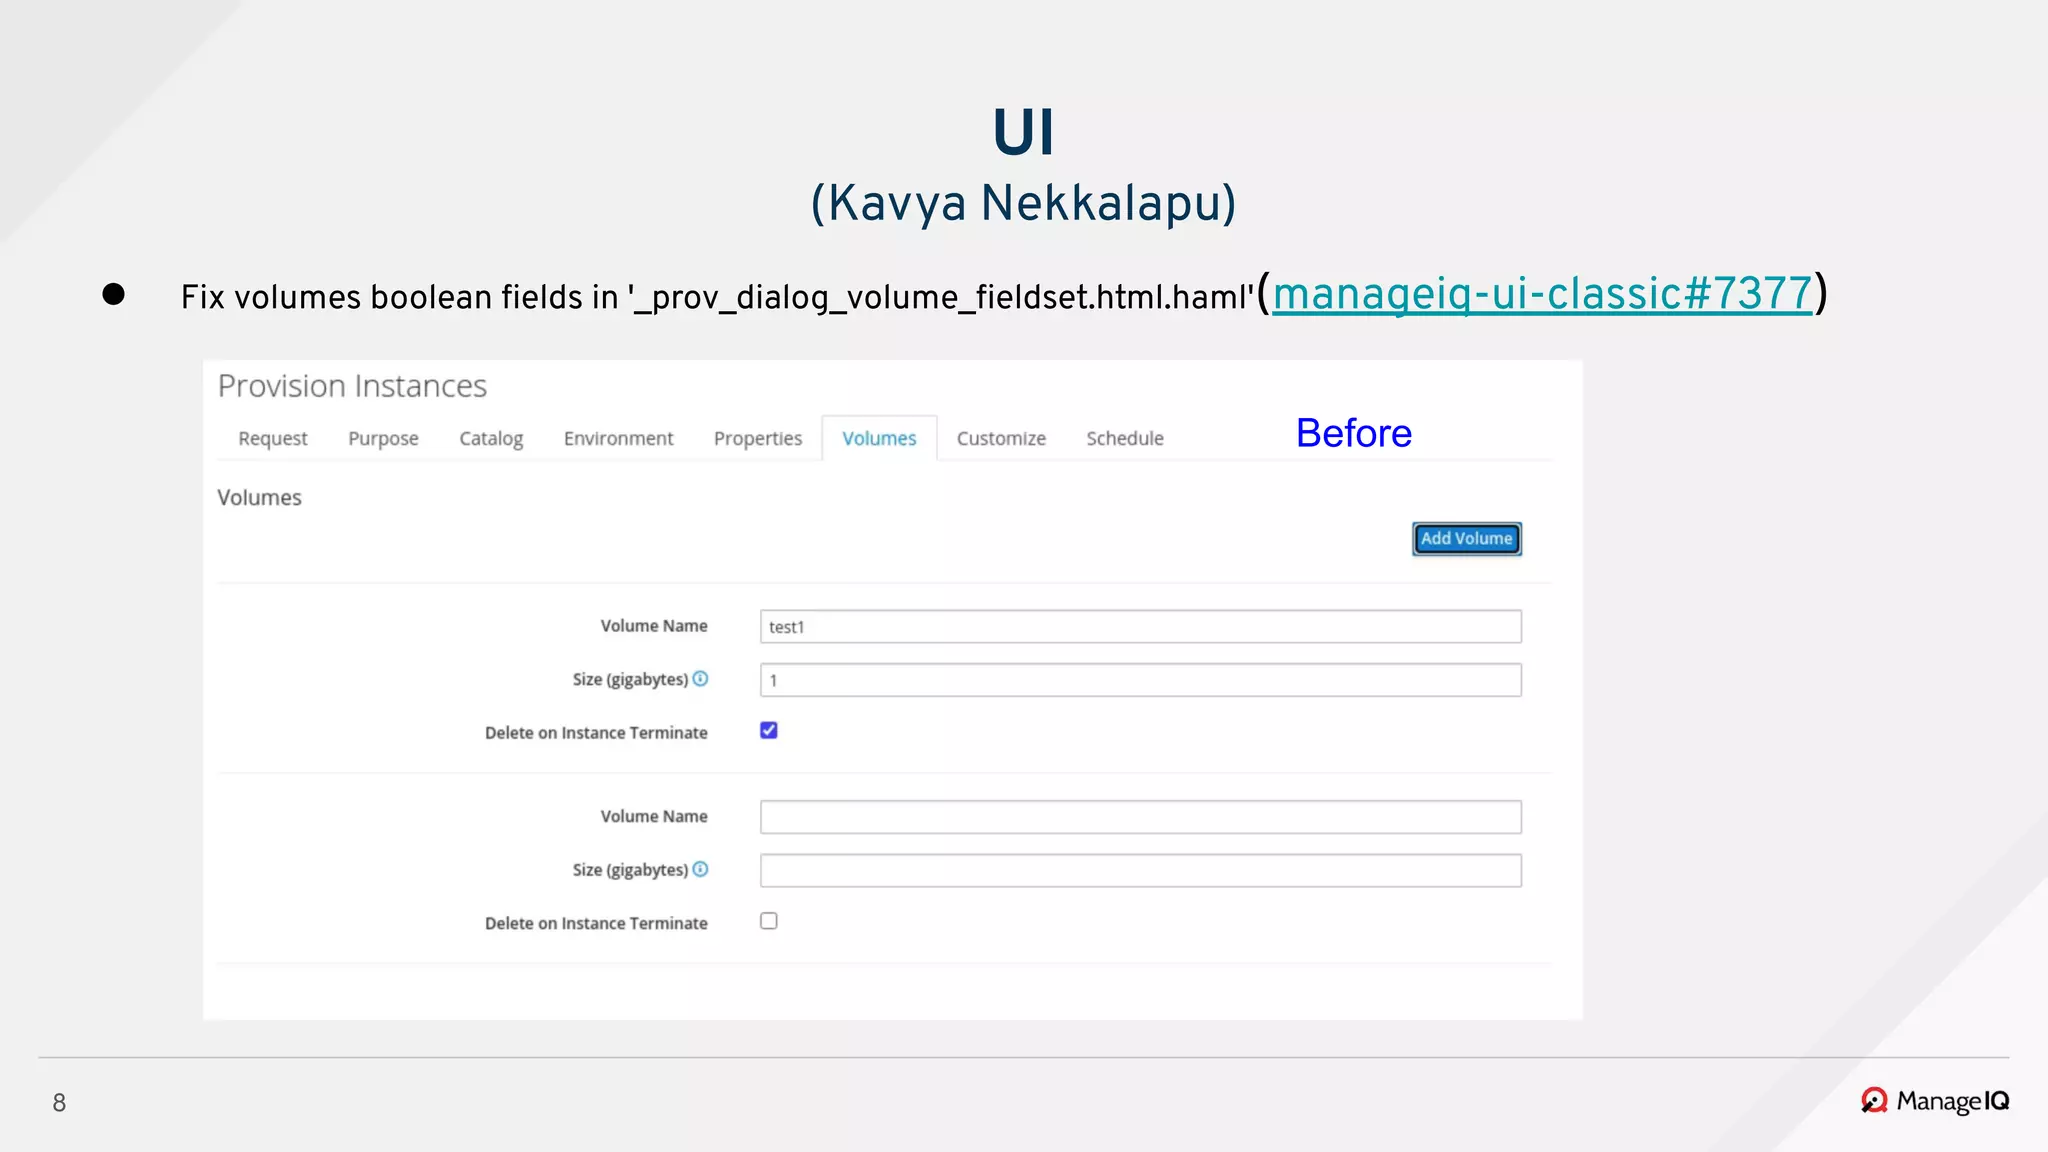2048x1152 pixels.
Task: Switch to the Request tab
Action: (x=273, y=438)
